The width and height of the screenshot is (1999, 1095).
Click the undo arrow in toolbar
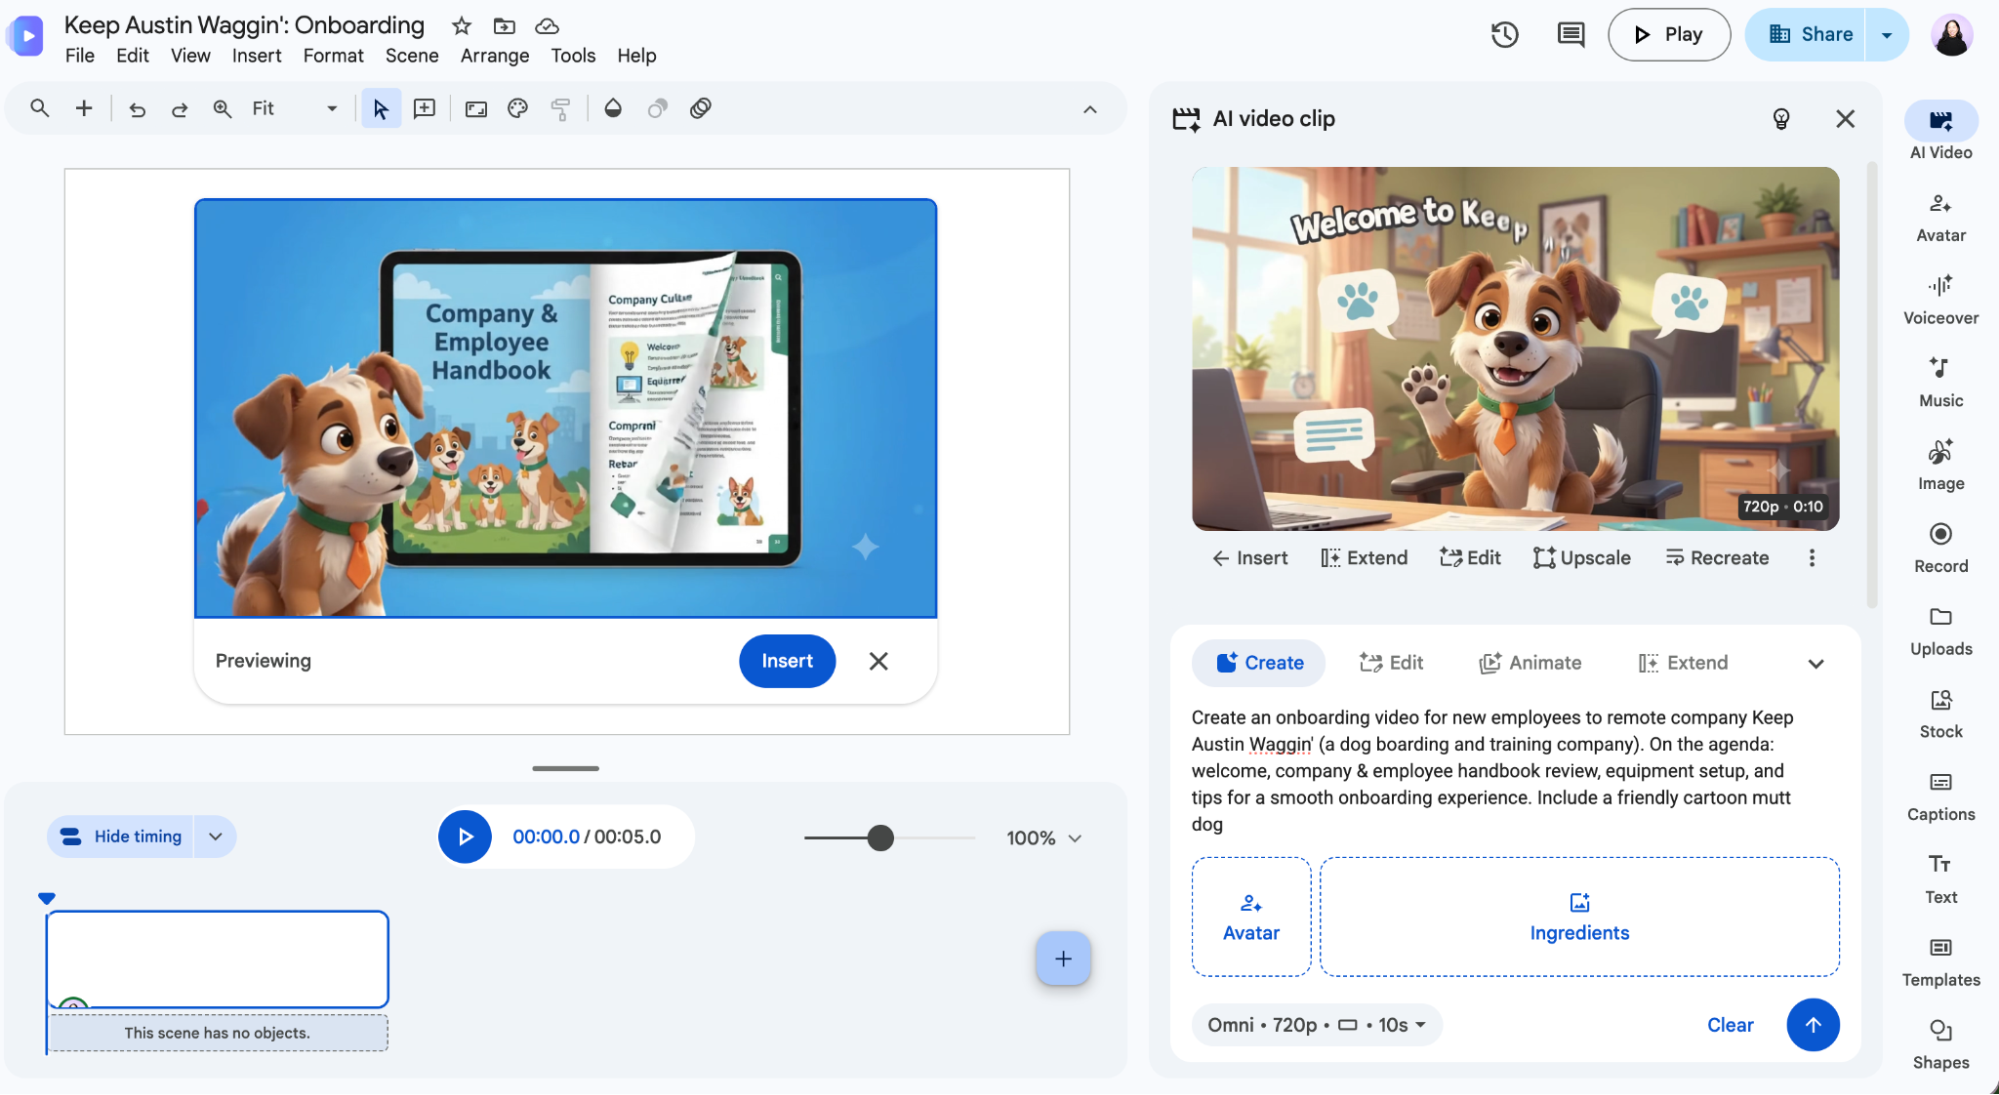(137, 109)
